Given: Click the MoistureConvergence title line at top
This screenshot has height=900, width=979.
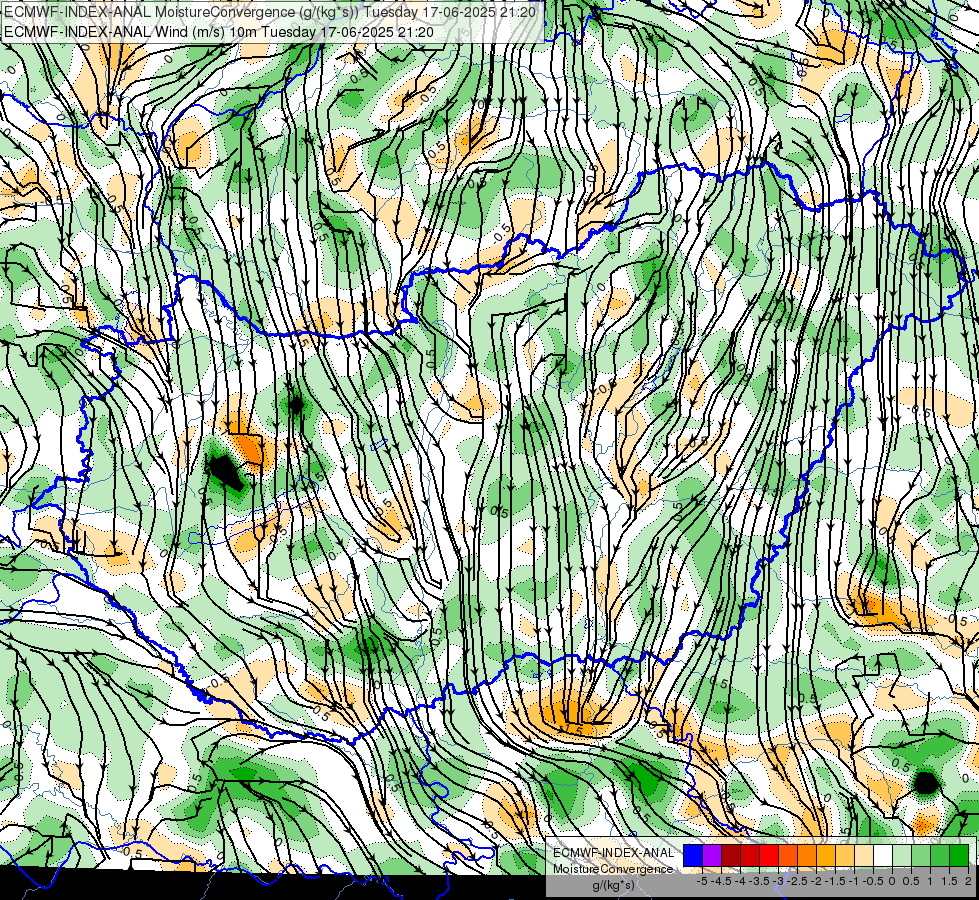Looking at the screenshot, I should pyautogui.click(x=269, y=12).
